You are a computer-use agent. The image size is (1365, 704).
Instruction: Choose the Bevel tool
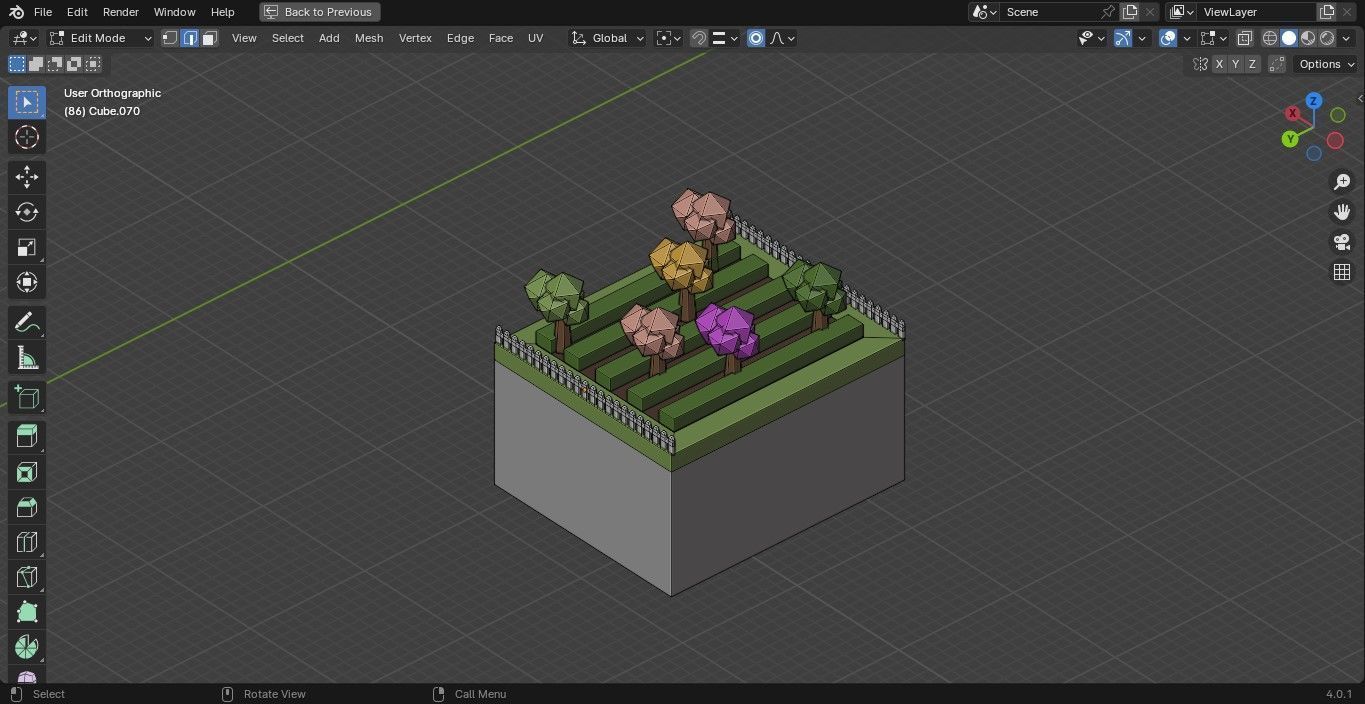point(27,507)
